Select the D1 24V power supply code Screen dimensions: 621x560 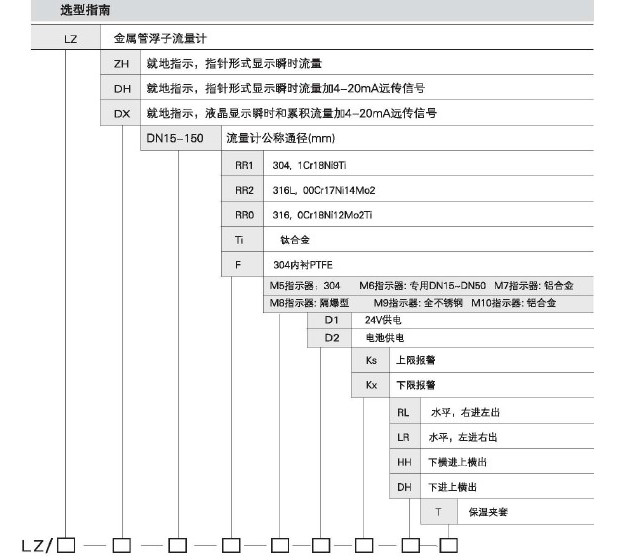(x=331, y=321)
